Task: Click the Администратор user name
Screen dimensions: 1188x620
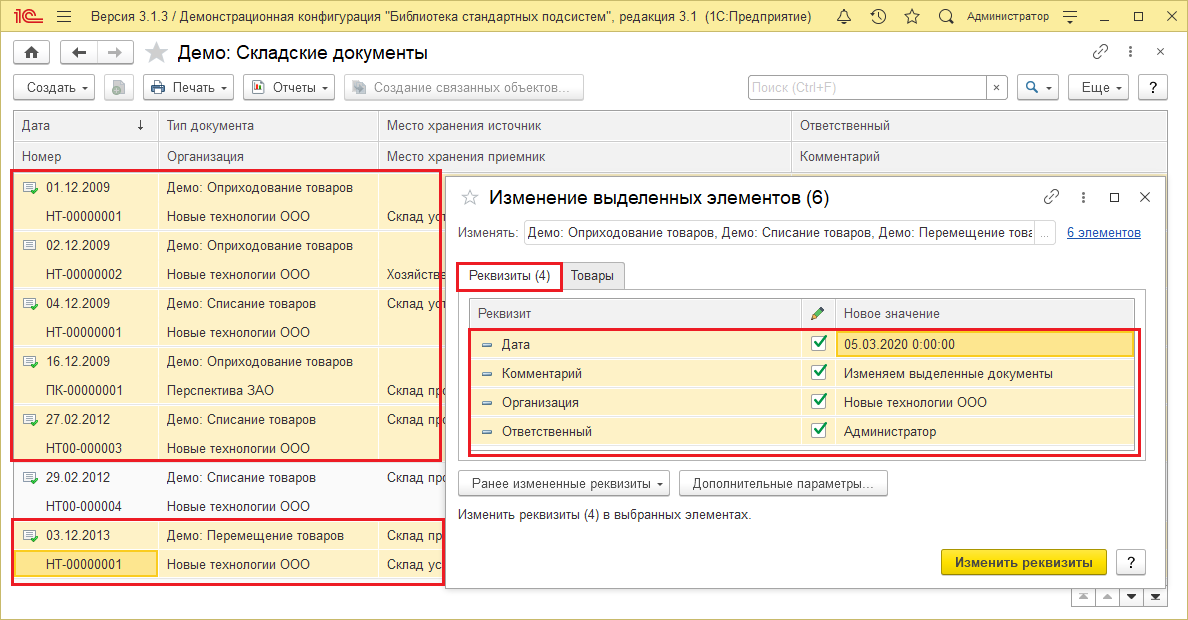Action: [x=1008, y=16]
